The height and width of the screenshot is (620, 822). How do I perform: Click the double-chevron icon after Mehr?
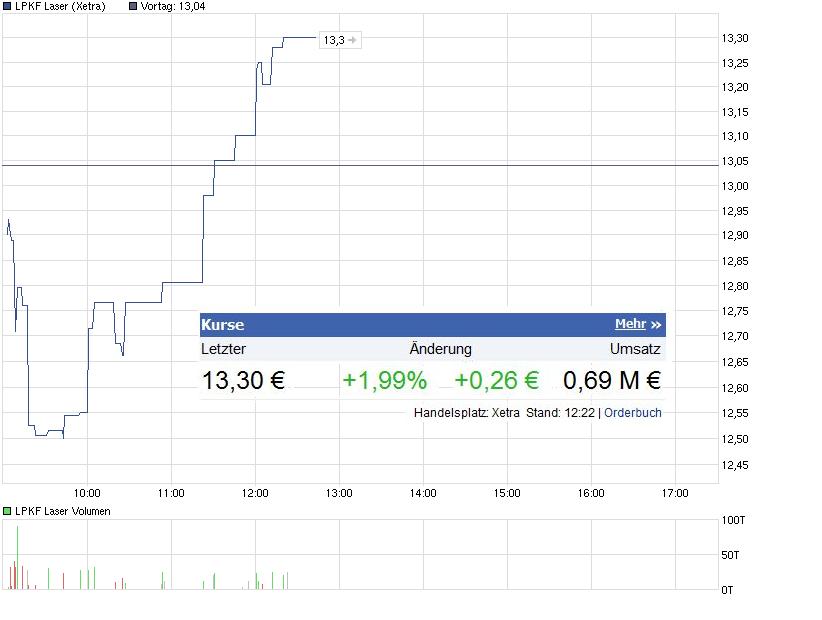point(653,325)
